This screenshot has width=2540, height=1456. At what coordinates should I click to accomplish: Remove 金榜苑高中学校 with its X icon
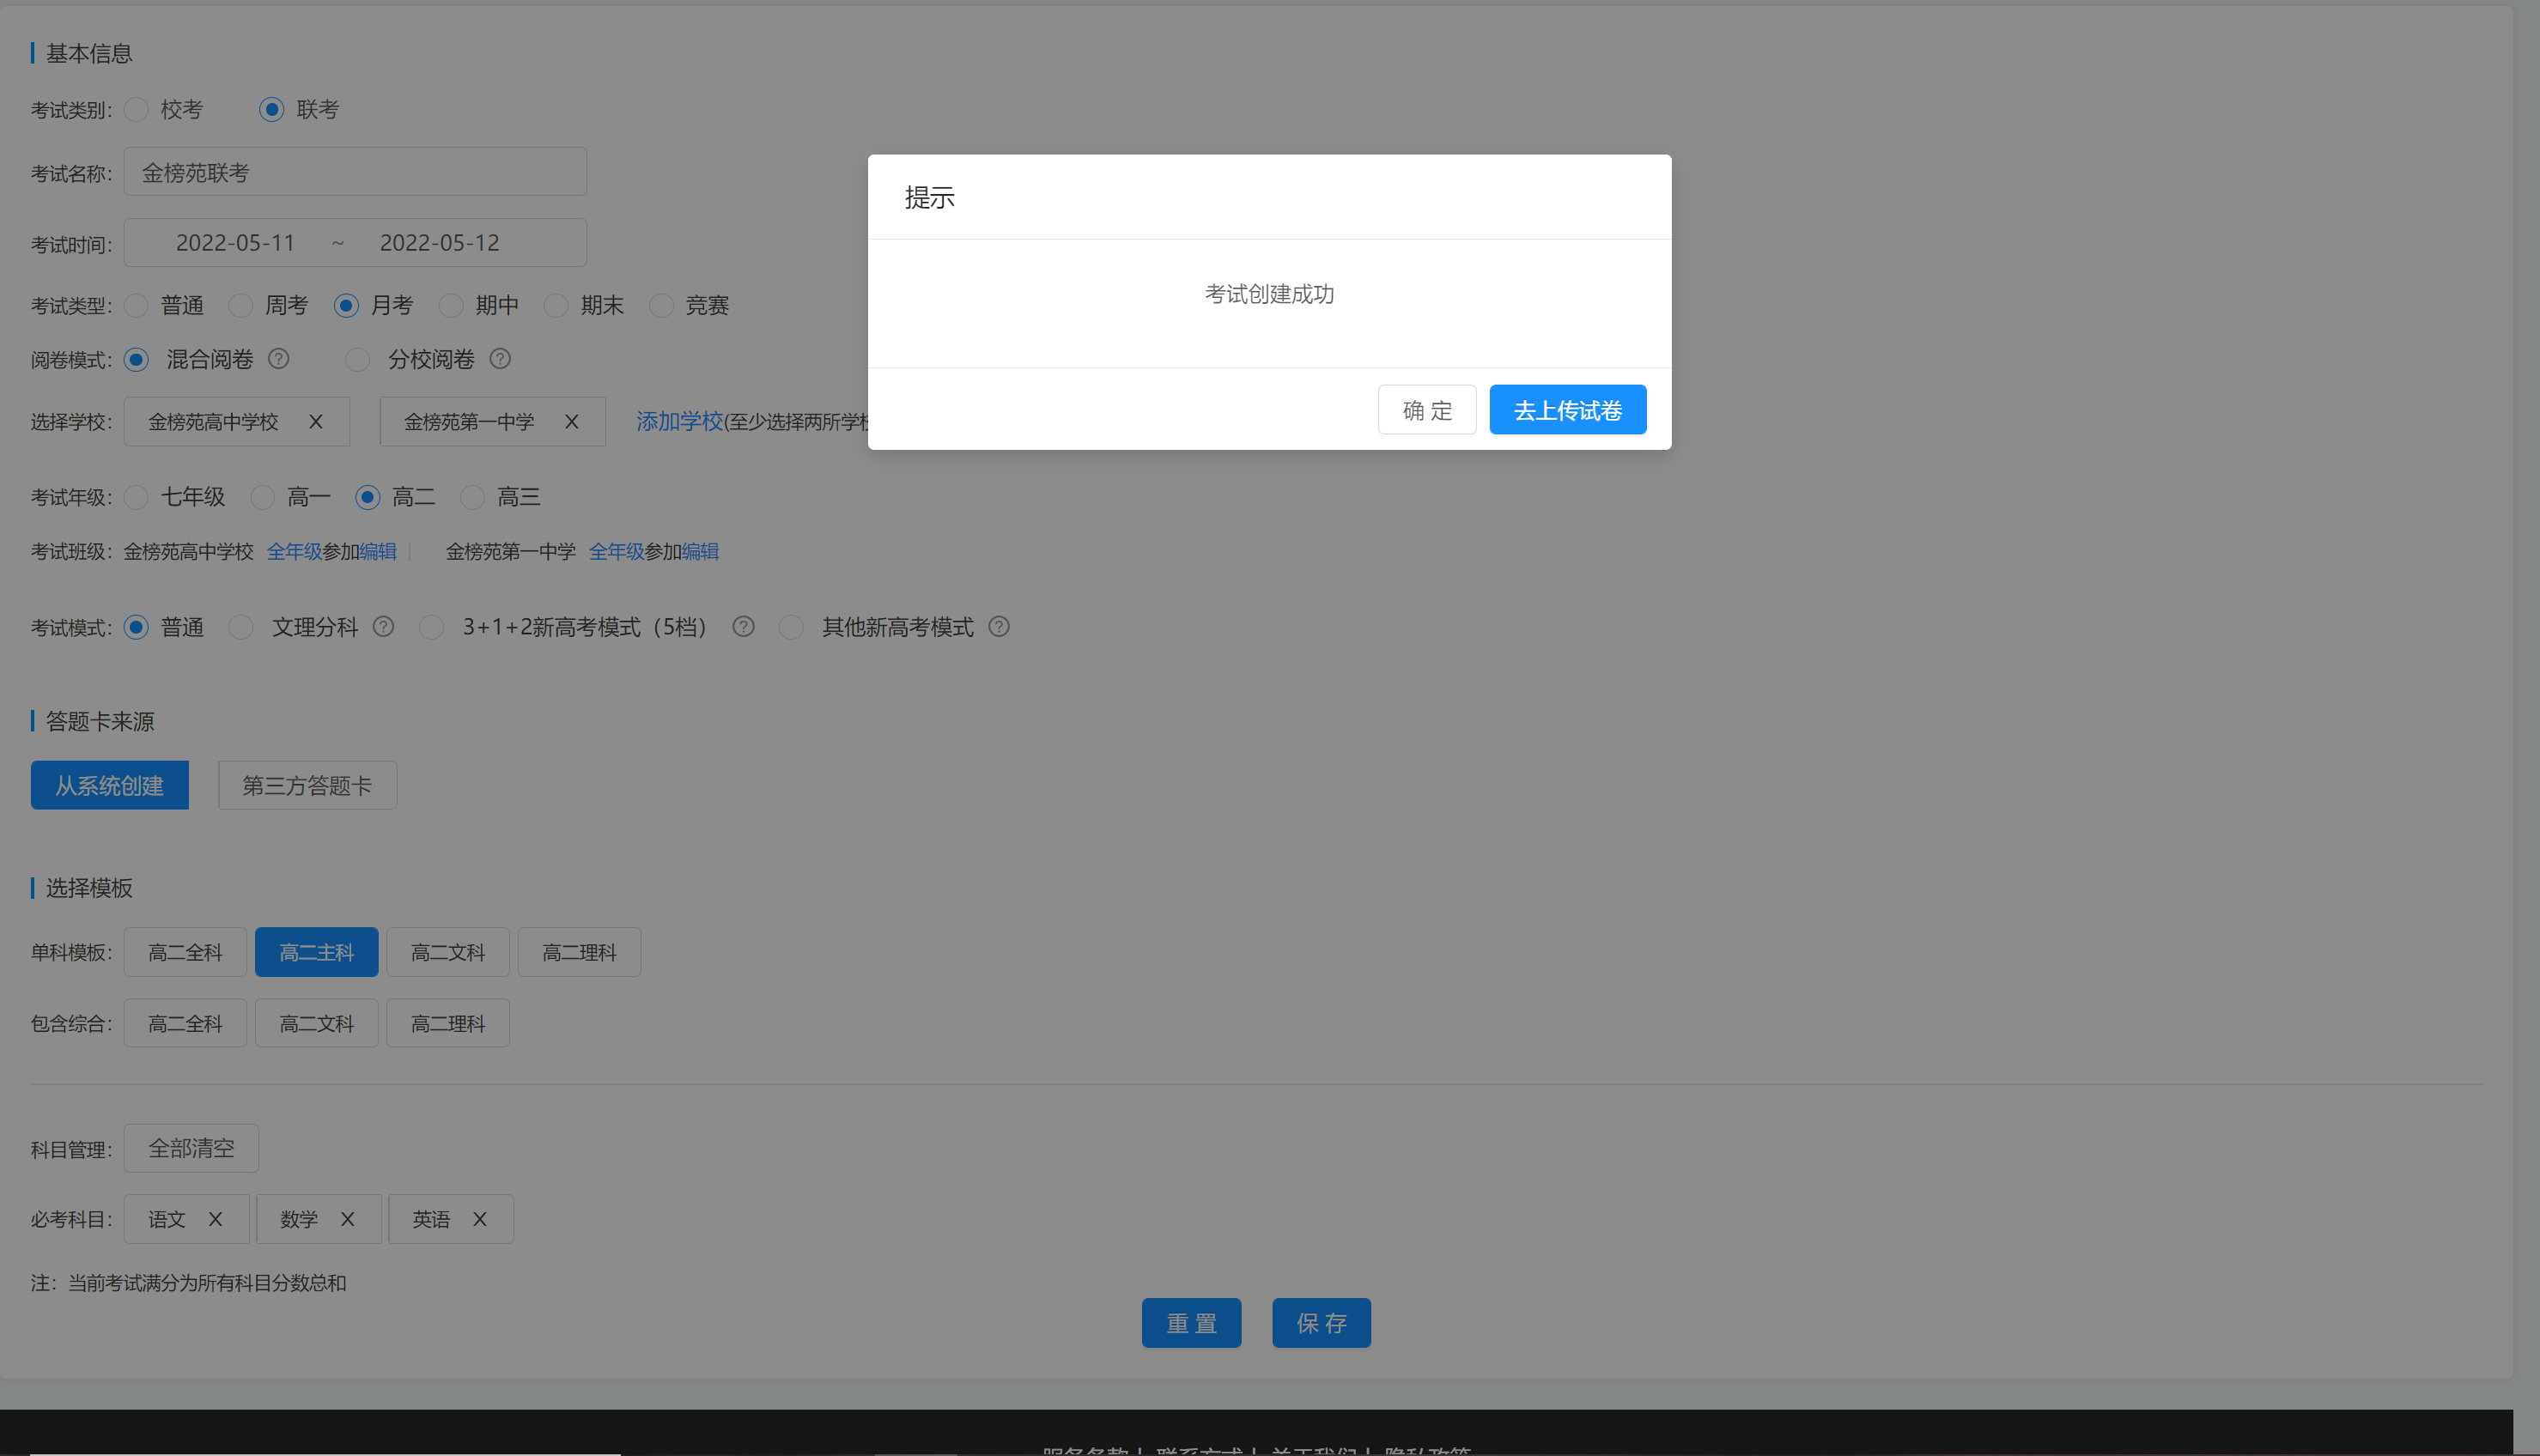tap(316, 422)
